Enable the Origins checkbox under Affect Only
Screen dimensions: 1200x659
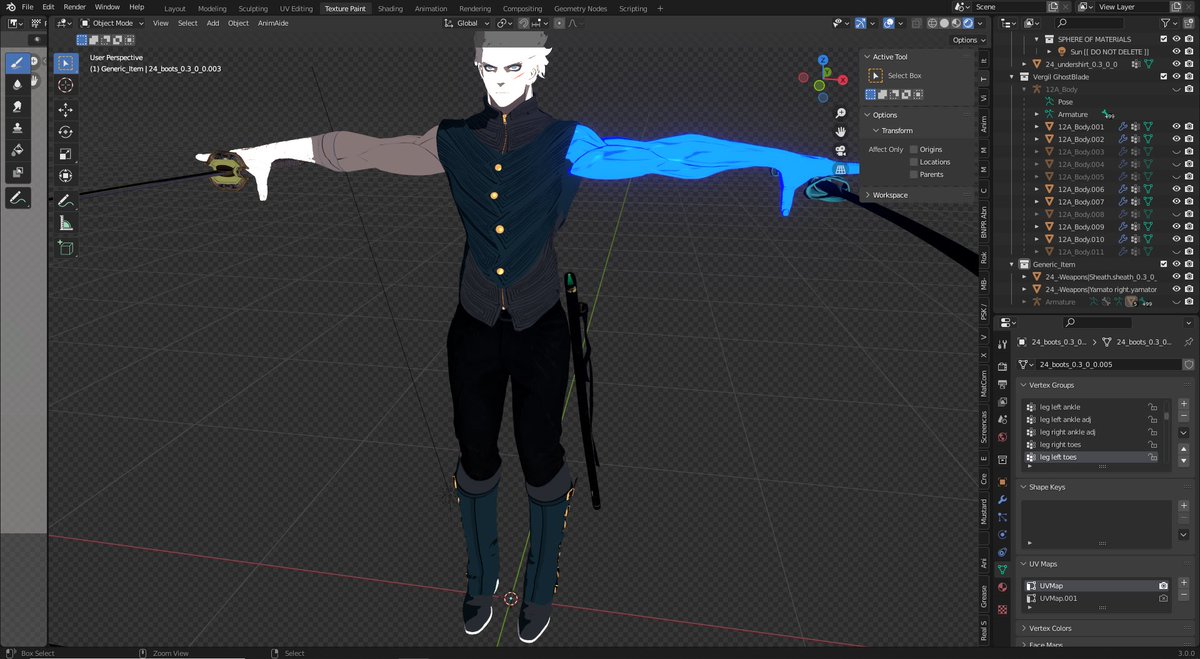(914, 149)
